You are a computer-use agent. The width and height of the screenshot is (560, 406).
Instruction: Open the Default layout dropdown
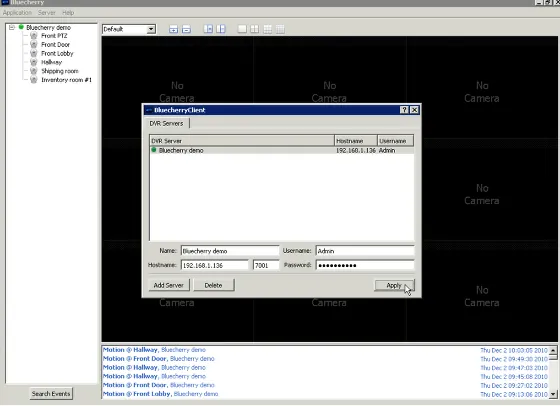click(151, 29)
